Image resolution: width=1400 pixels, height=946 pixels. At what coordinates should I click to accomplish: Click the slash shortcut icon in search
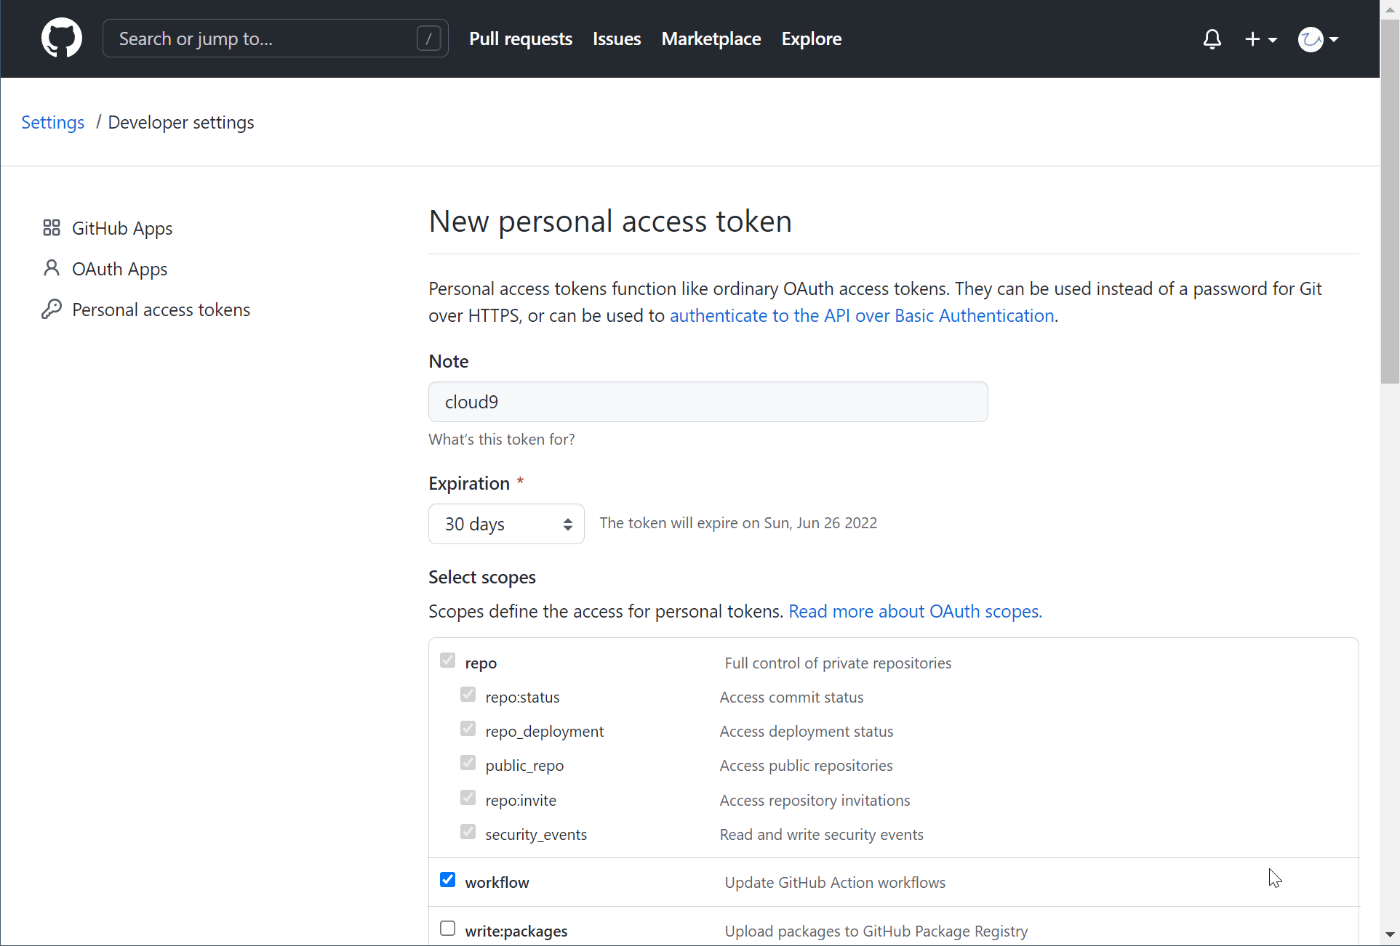click(x=428, y=39)
